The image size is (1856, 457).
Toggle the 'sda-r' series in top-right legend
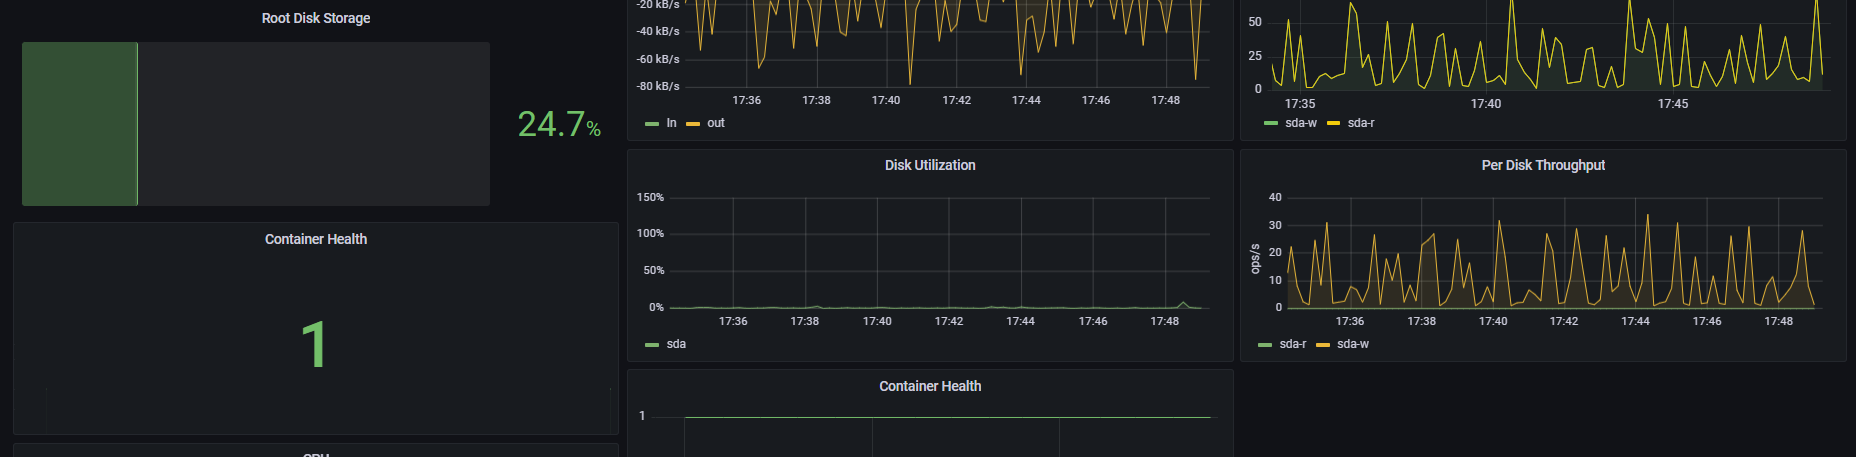1361,123
